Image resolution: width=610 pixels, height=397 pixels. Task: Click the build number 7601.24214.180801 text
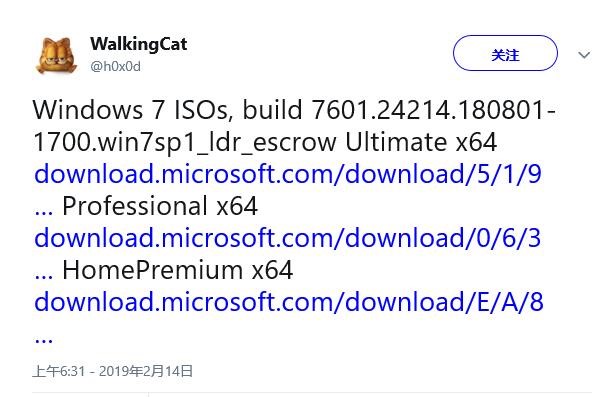point(430,110)
